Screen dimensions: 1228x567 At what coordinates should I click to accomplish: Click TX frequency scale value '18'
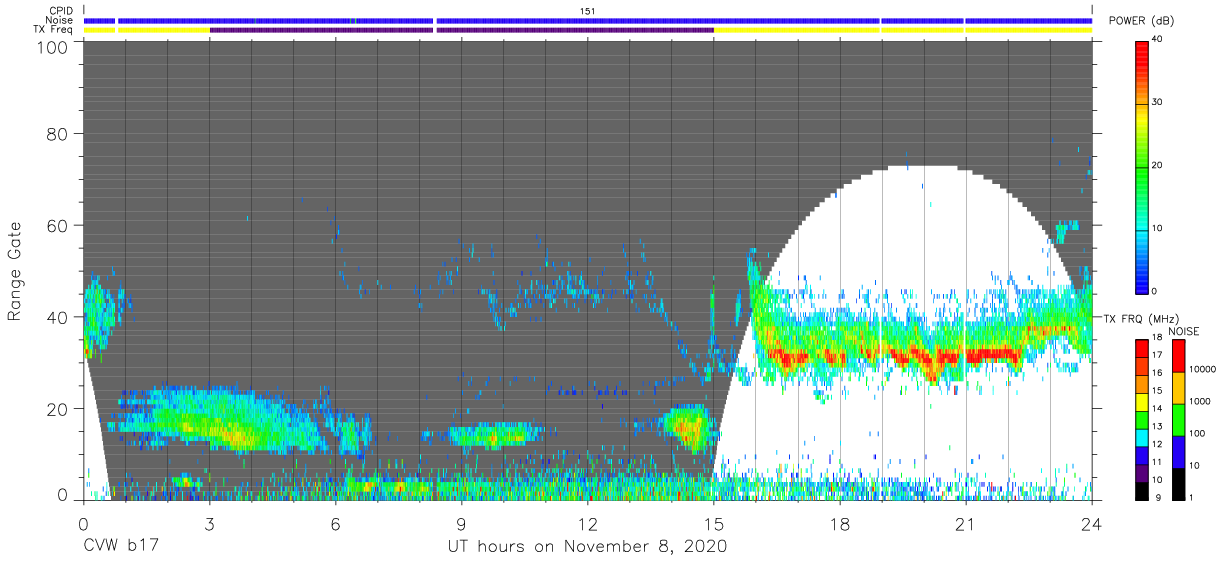click(1156, 338)
